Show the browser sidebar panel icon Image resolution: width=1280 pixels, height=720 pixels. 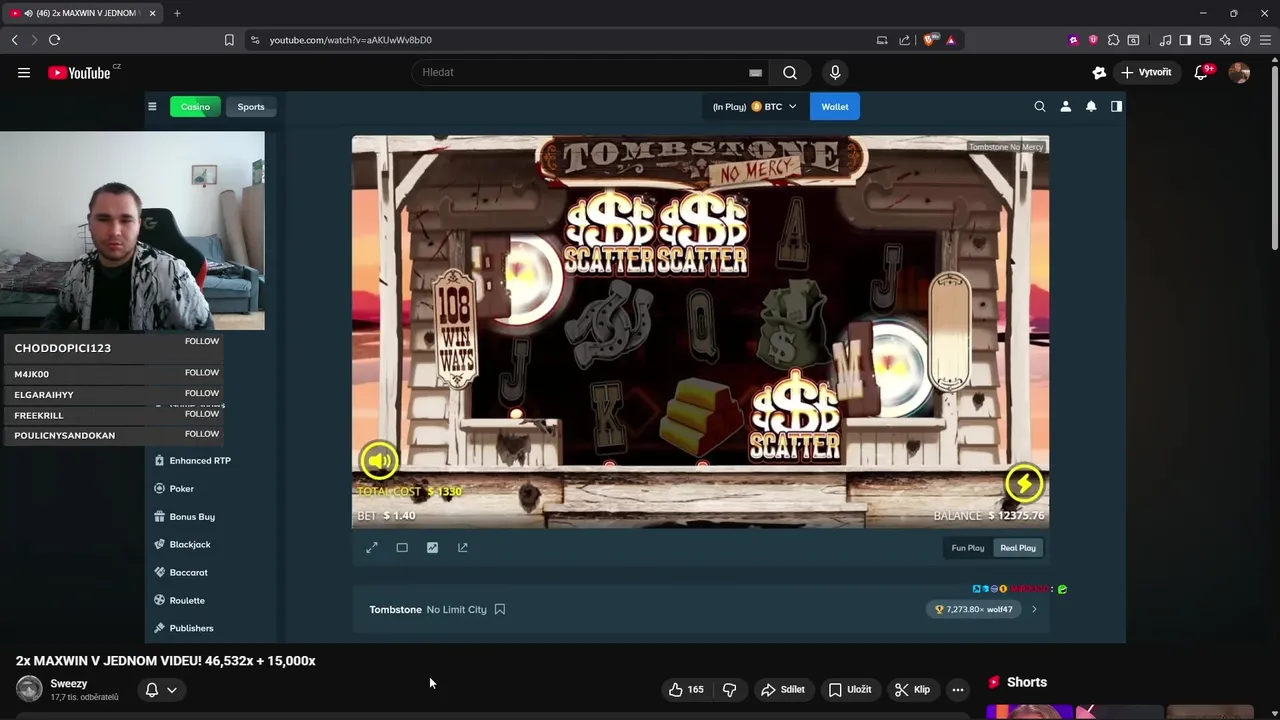pyautogui.click(x=1185, y=40)
